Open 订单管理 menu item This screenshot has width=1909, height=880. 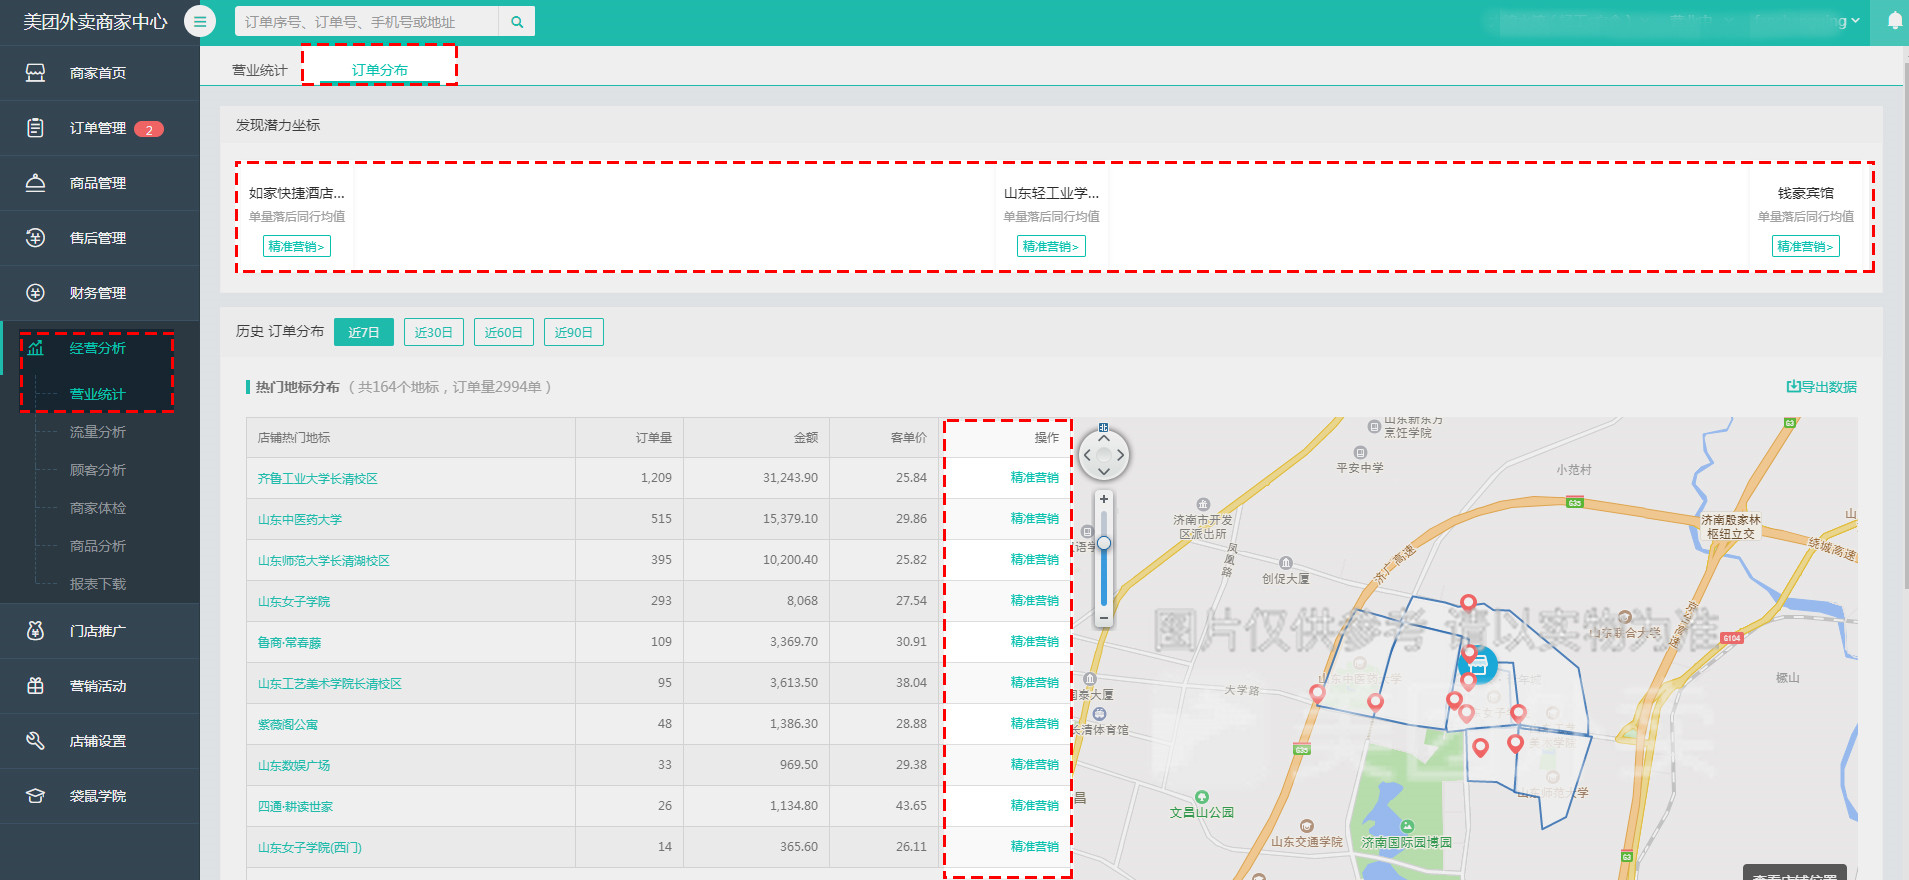pos(100,128)
